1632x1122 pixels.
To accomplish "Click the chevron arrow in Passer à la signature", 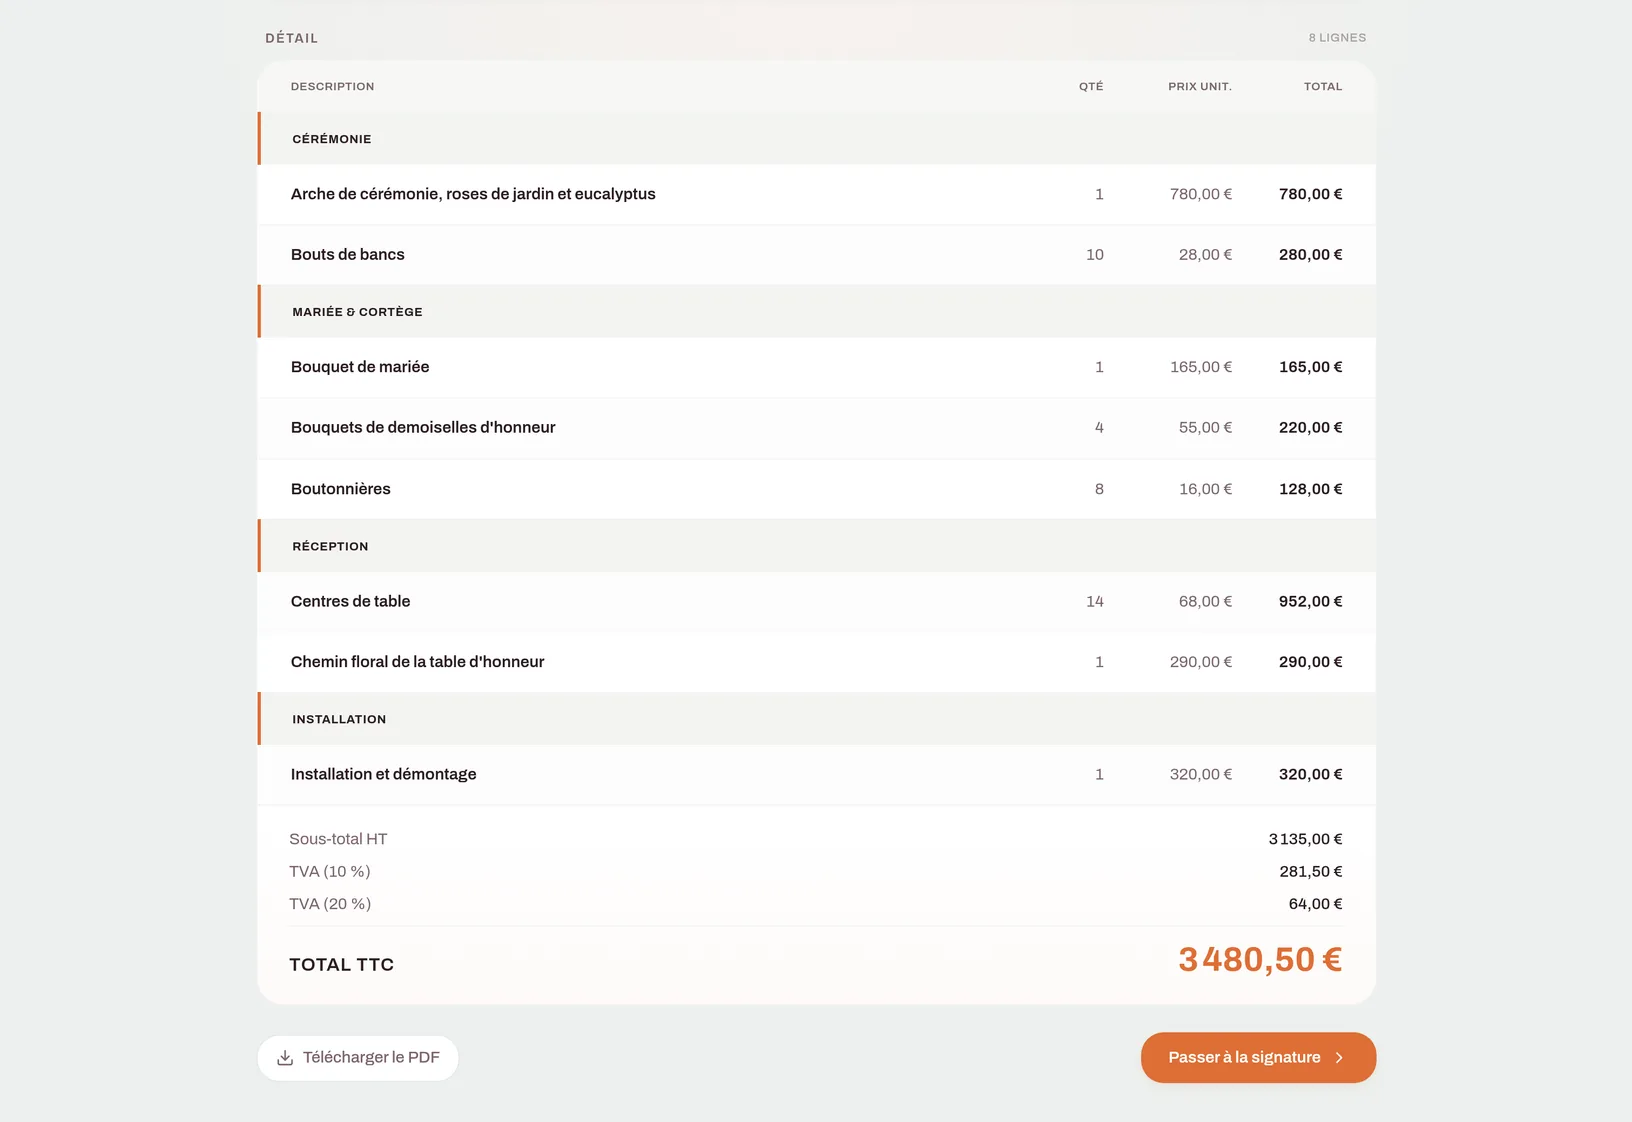I will [1339, 1058].
